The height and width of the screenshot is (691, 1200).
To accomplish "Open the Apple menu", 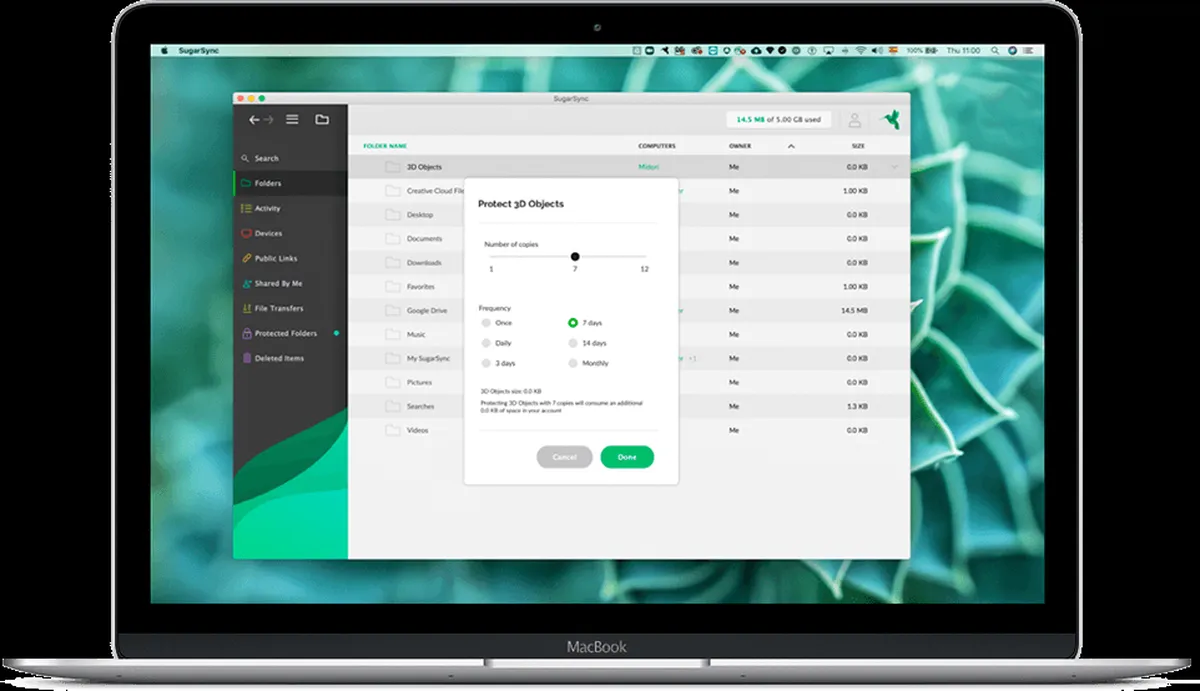I will [165, 49].
